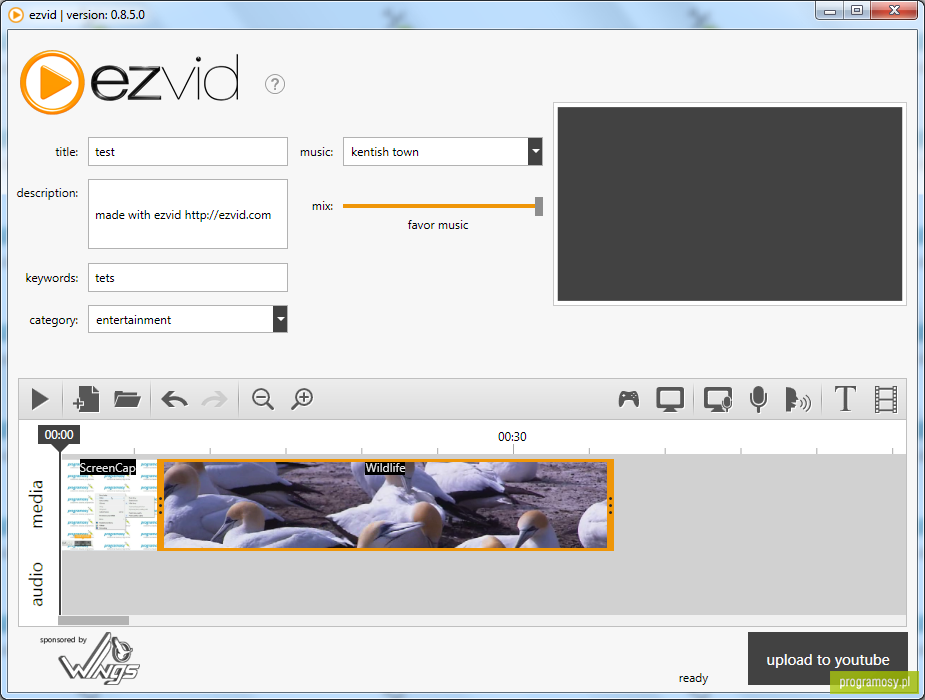Click the audio track label

pos(37,584)
